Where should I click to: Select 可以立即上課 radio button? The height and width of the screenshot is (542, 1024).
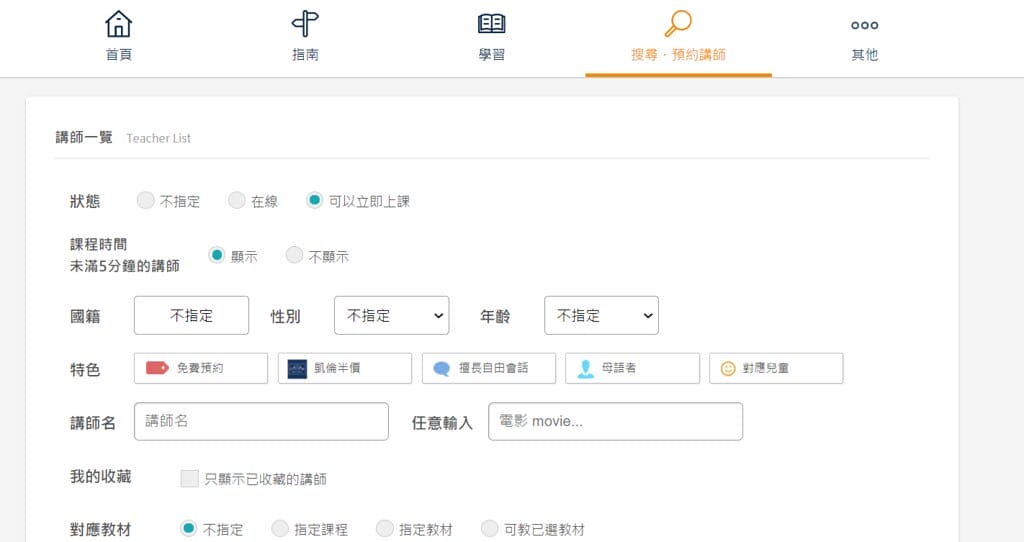(314, 200)
